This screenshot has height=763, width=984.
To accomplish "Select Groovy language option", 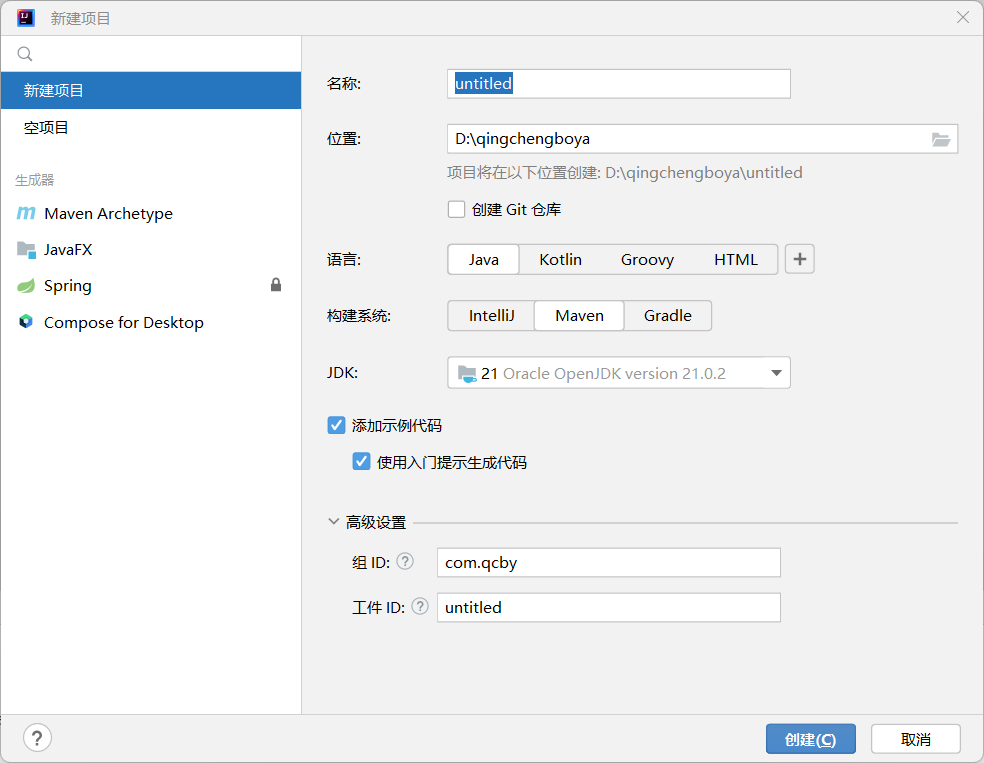I will (647, 260).
